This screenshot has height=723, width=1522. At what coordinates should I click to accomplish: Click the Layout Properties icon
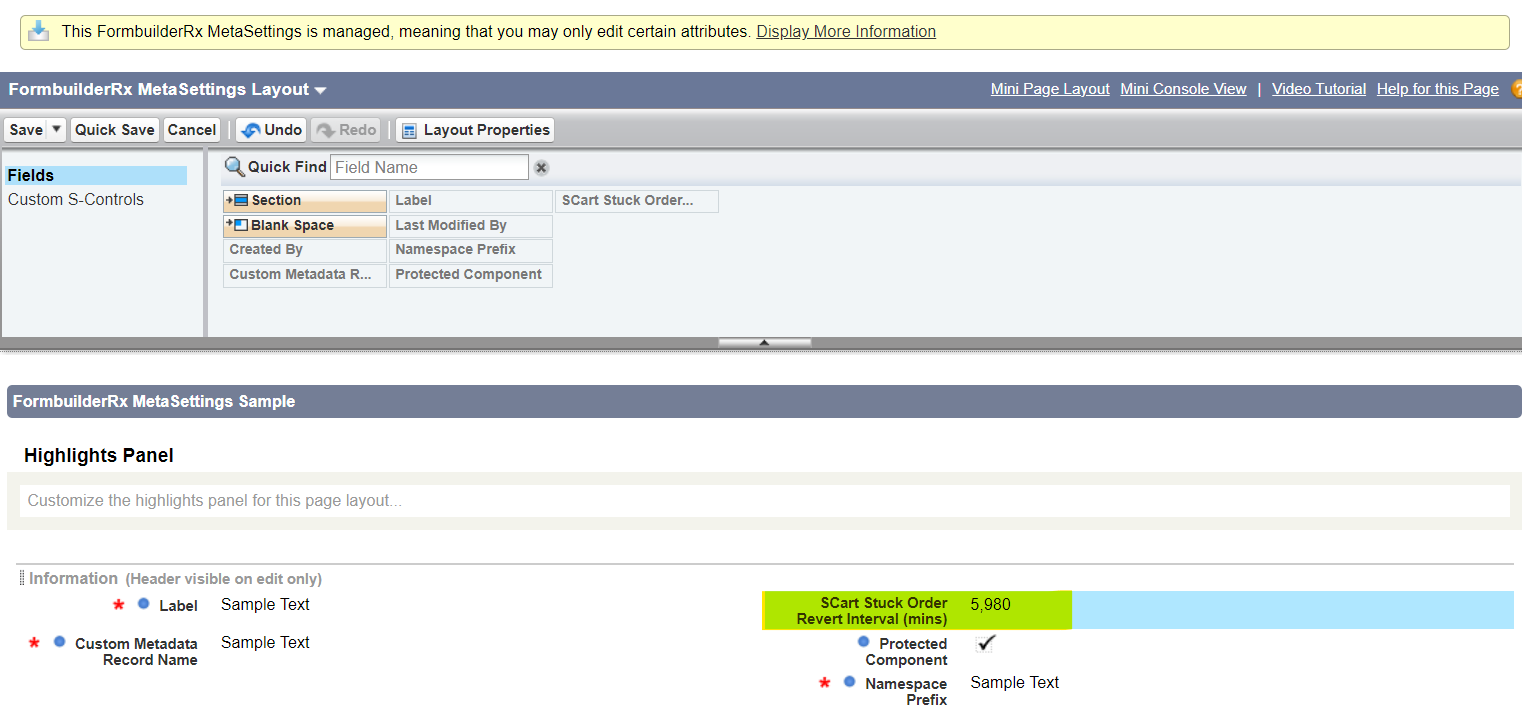(x=409, y=131)
